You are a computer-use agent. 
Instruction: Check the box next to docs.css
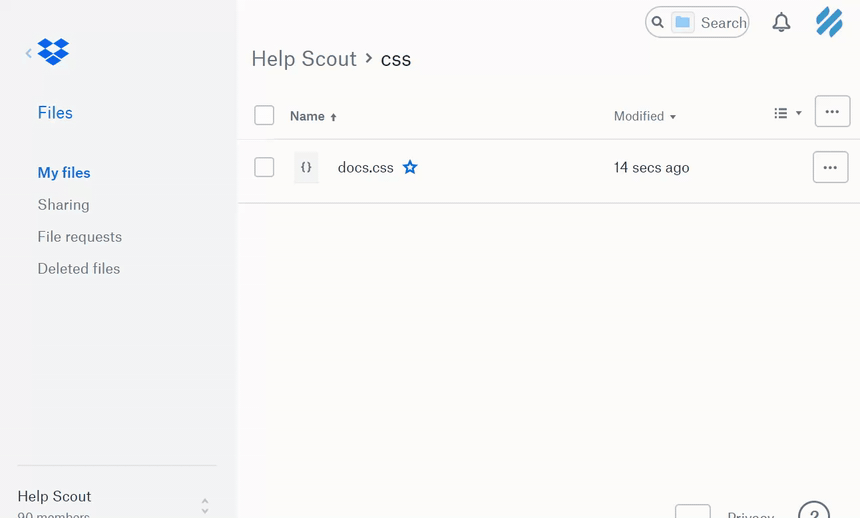pos(264,168)
